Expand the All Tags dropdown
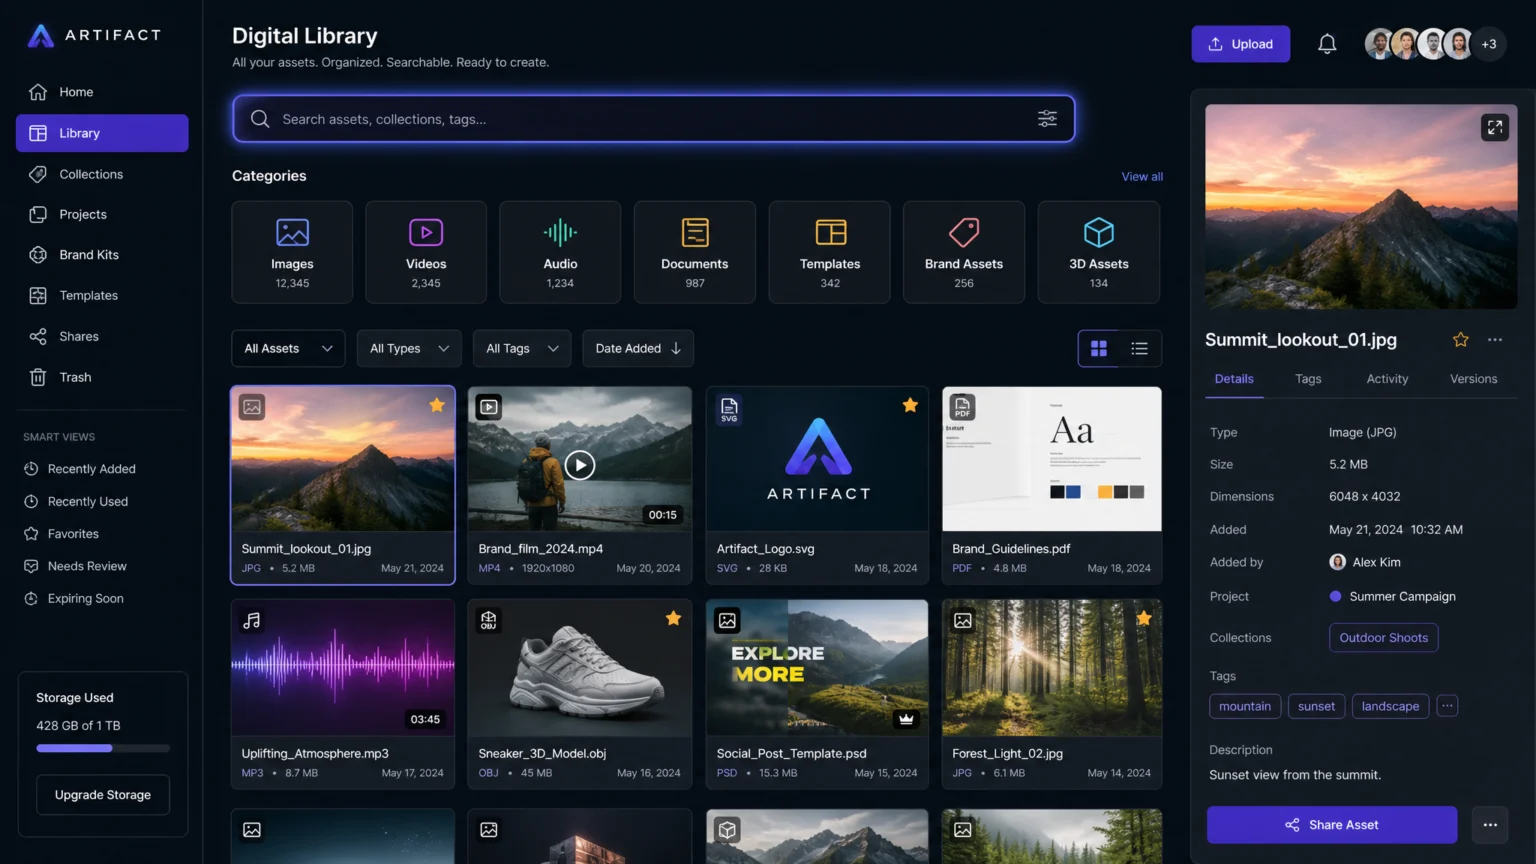This screenshot has width=1536, height=864. click(x=522, y=348)
